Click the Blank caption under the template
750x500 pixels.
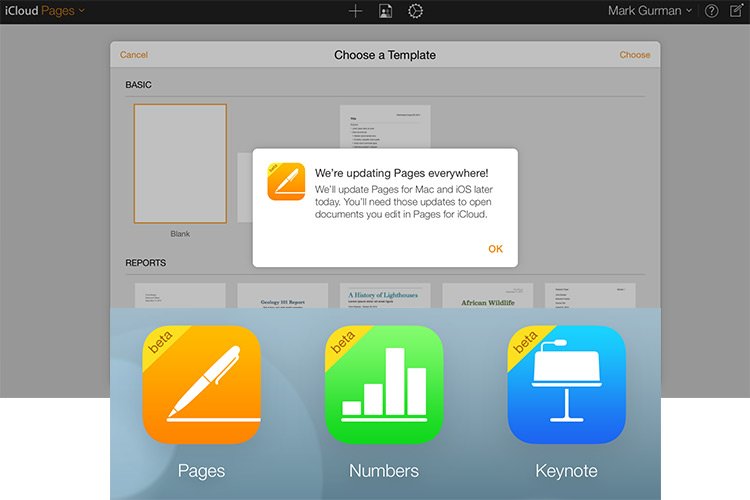[180, 233]
